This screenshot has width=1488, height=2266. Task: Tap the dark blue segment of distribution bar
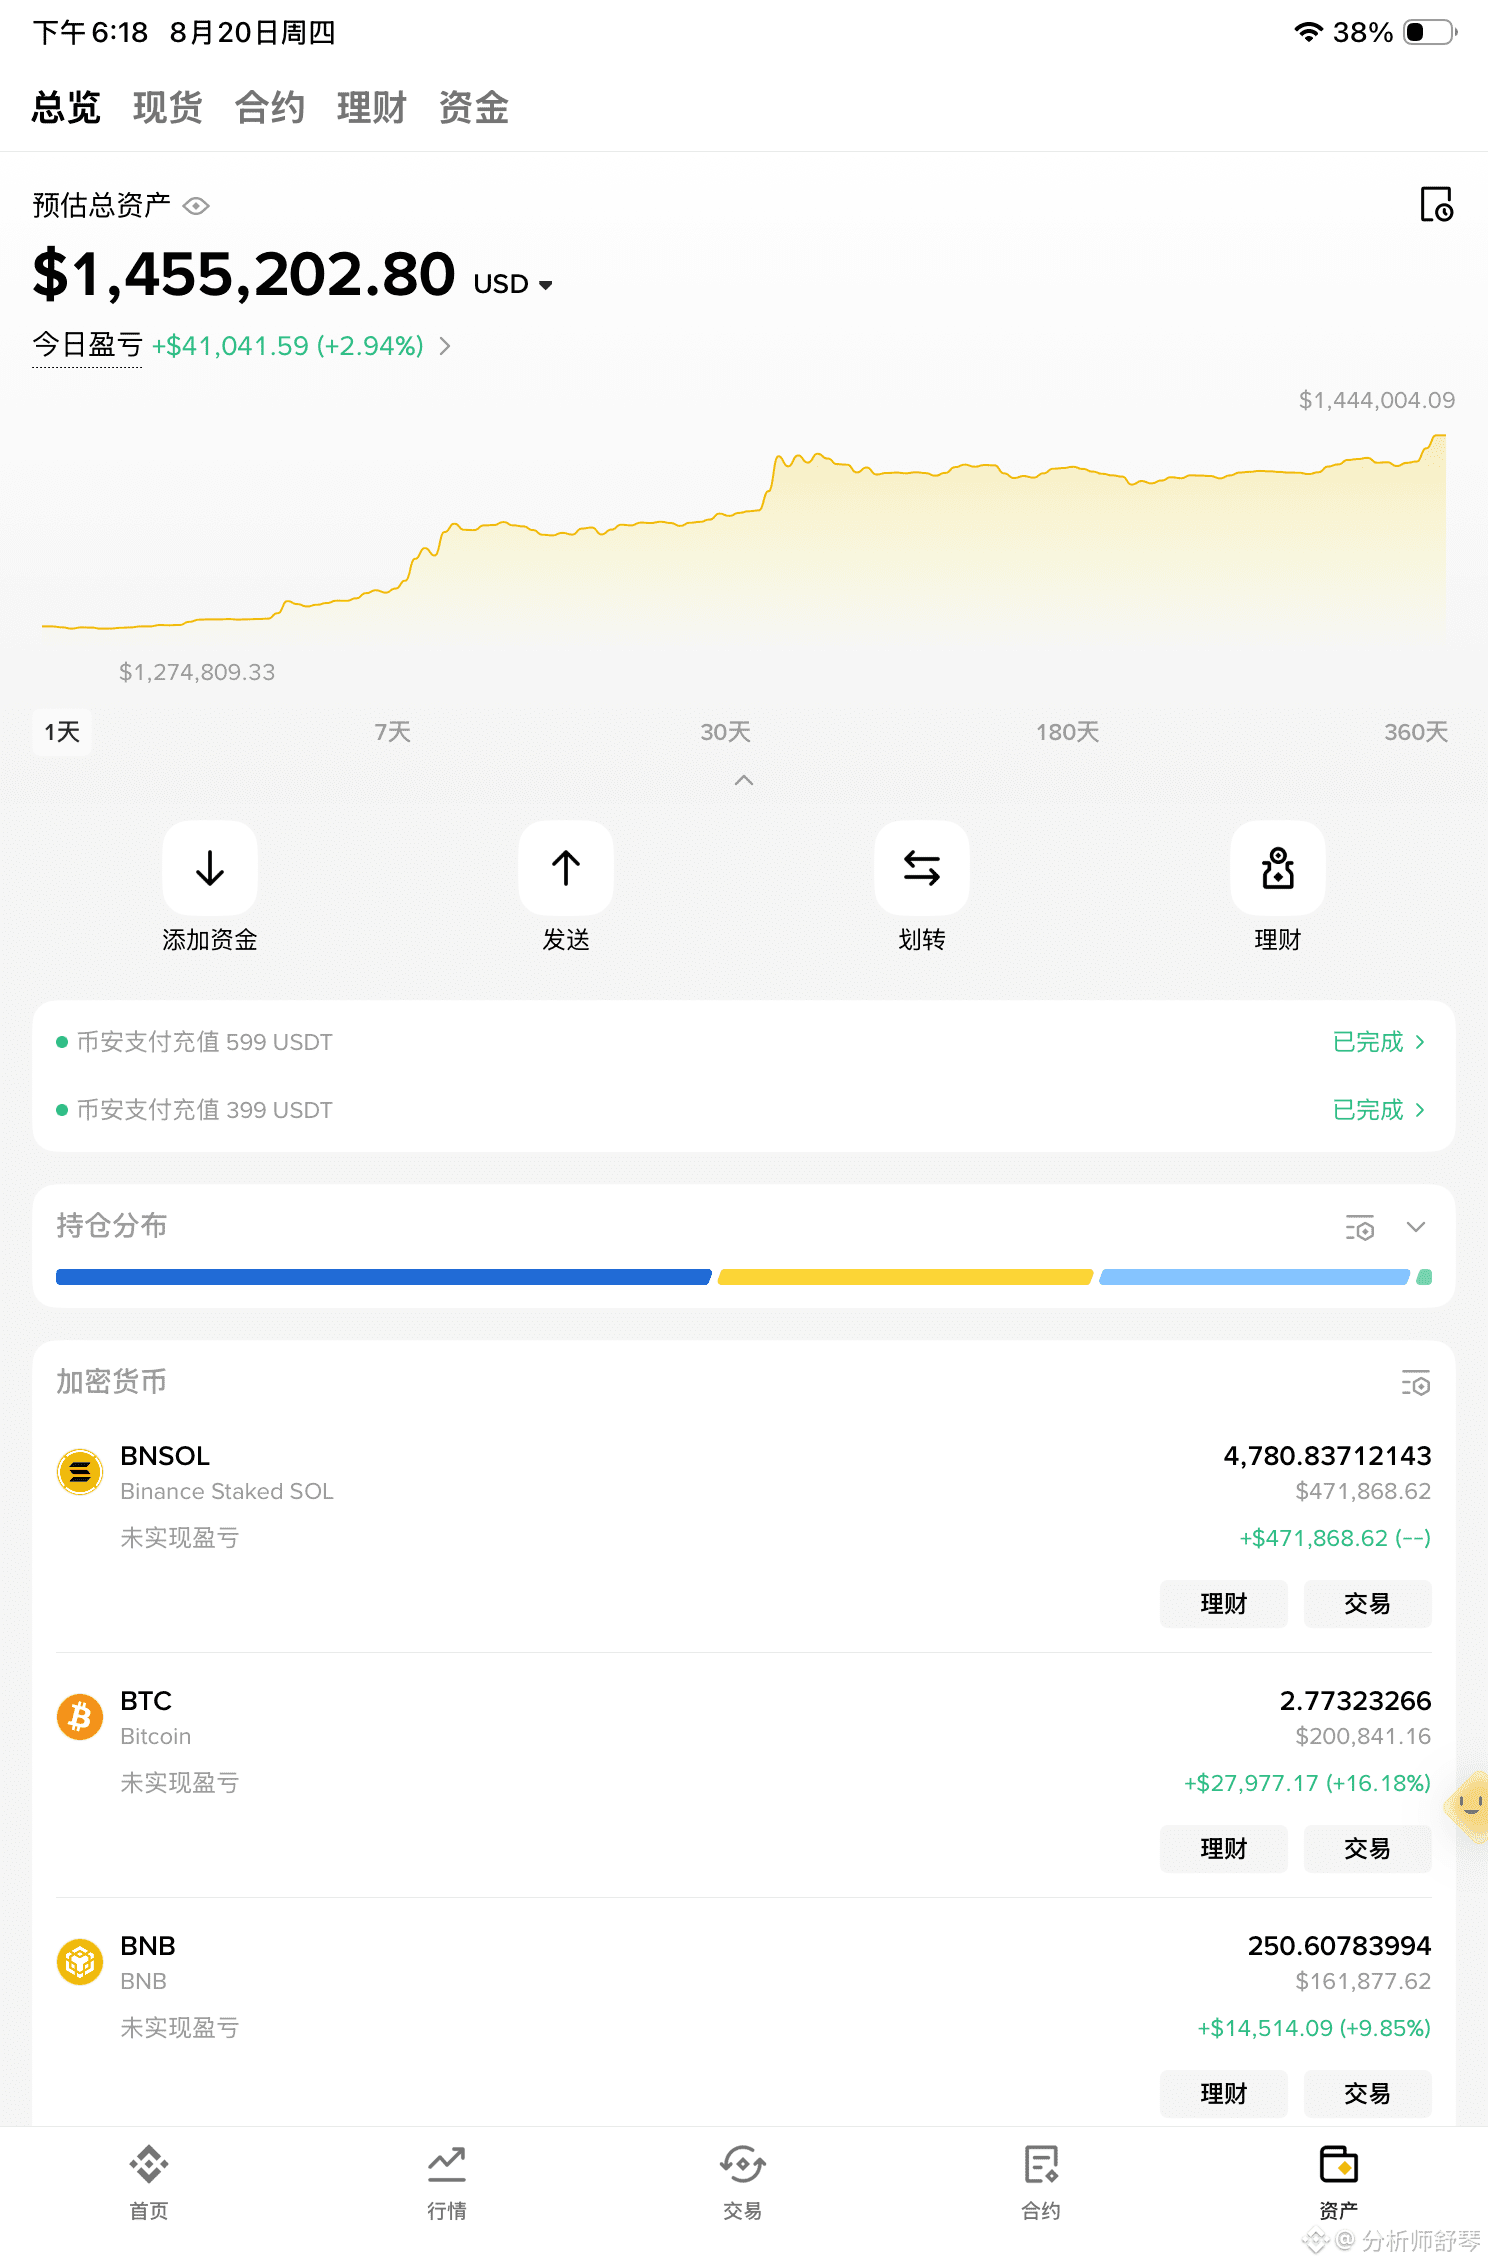[384, 1277]
